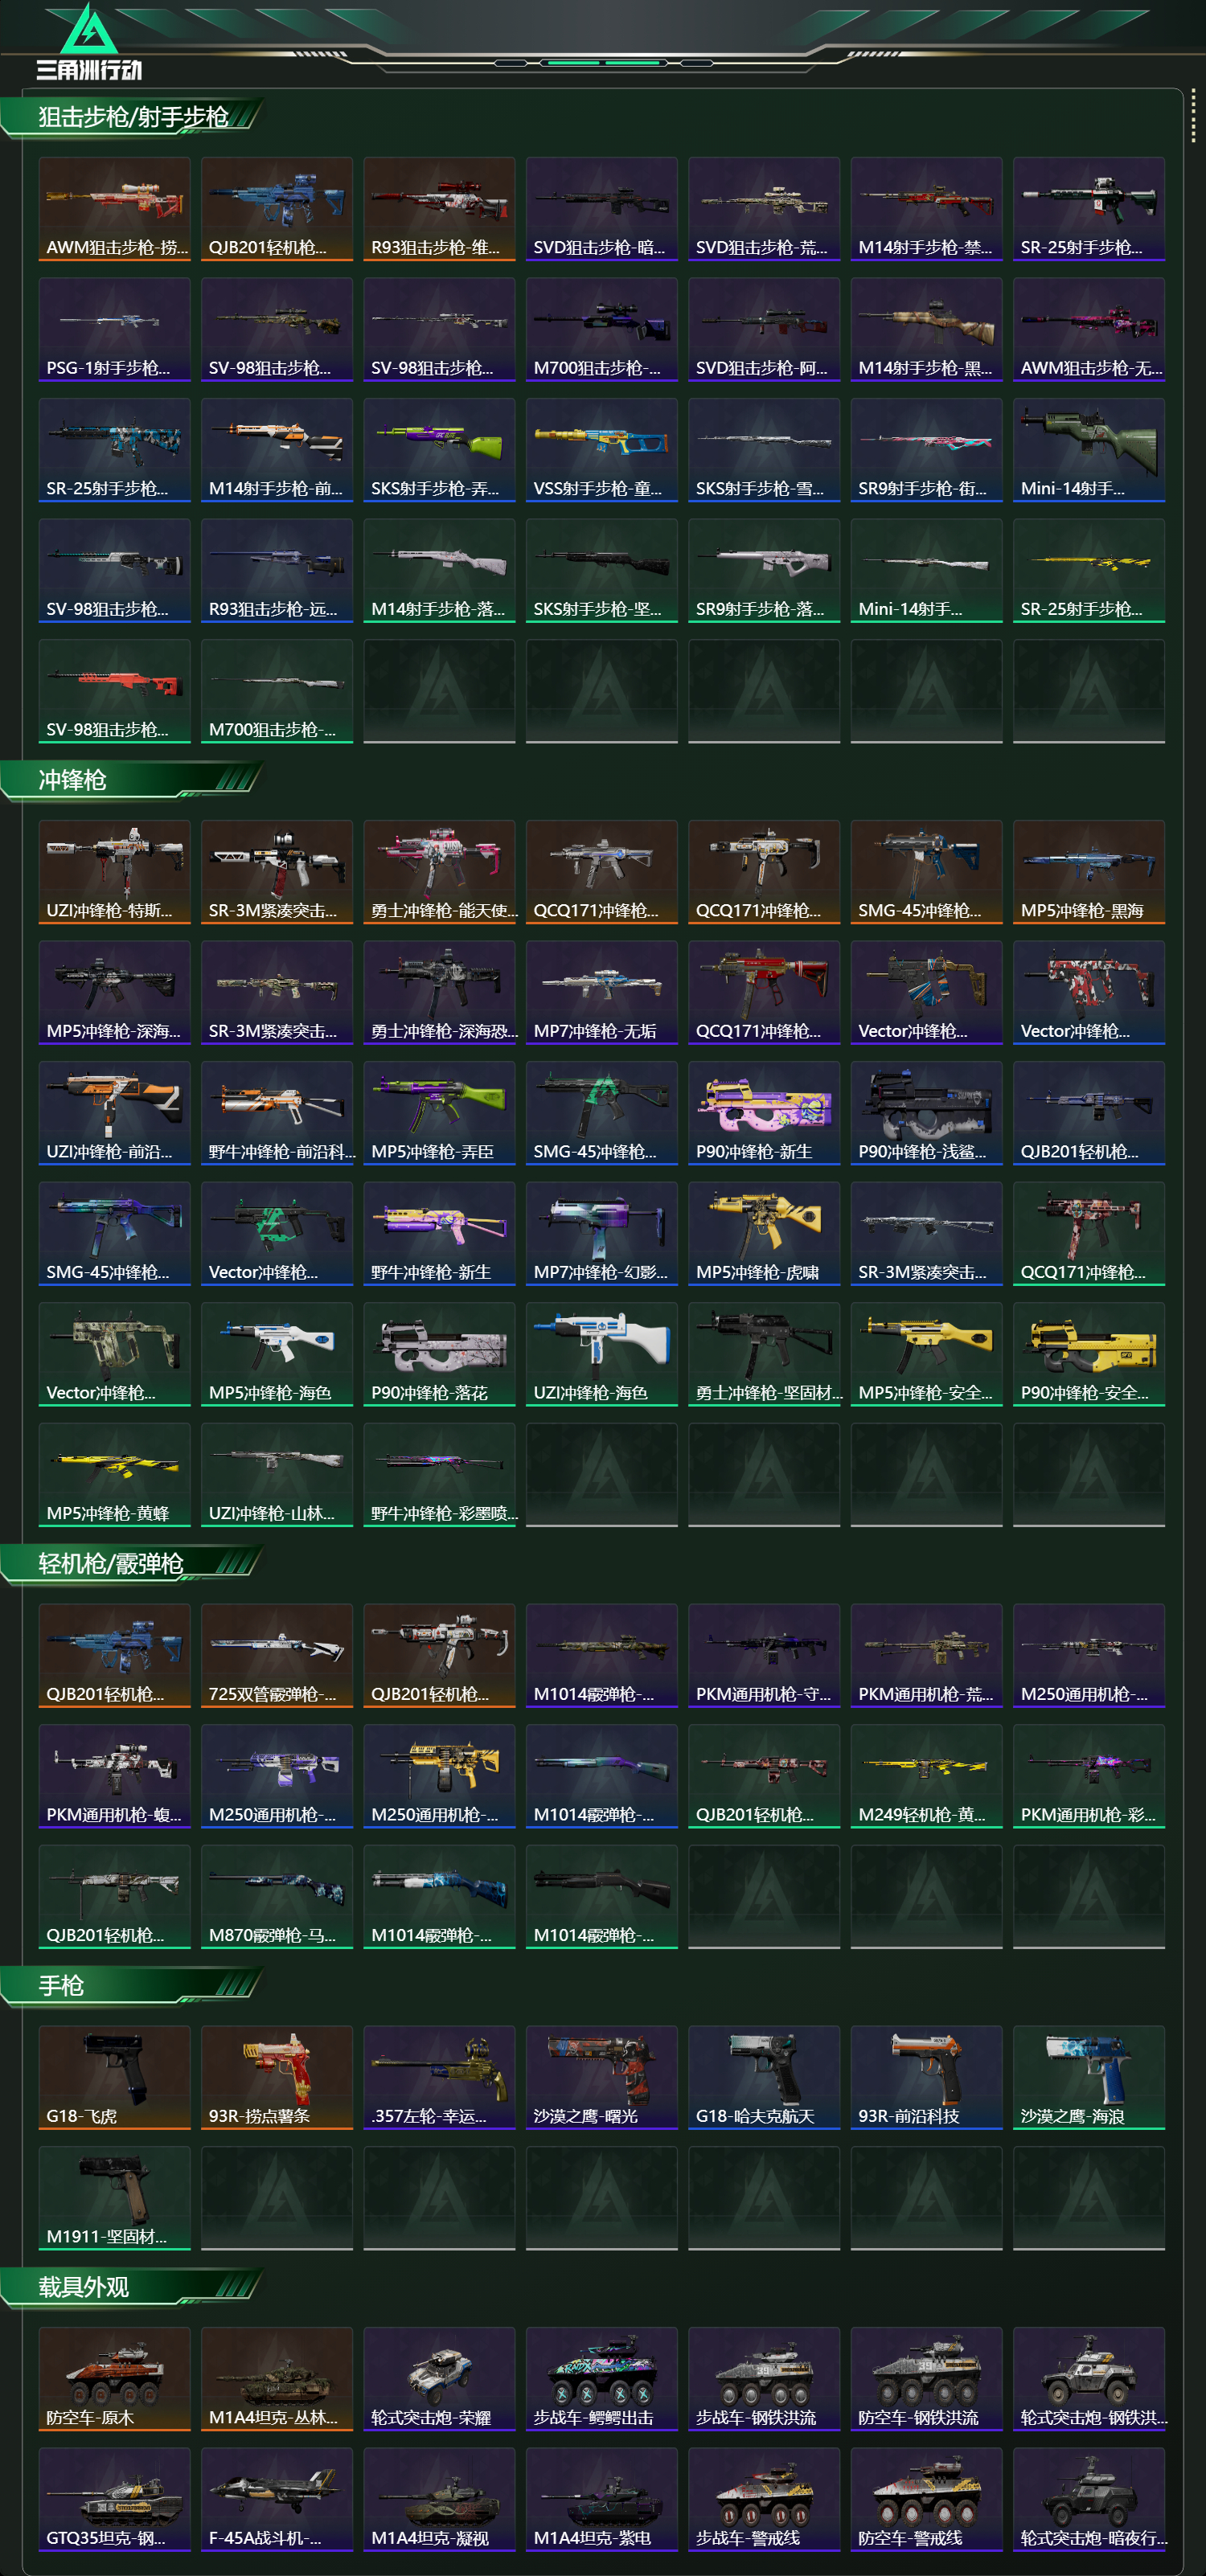Select the MP7冲锋枪-无垢 skin
The height and width of the screenshot is (2576, 1206).
tap(602, 992)
